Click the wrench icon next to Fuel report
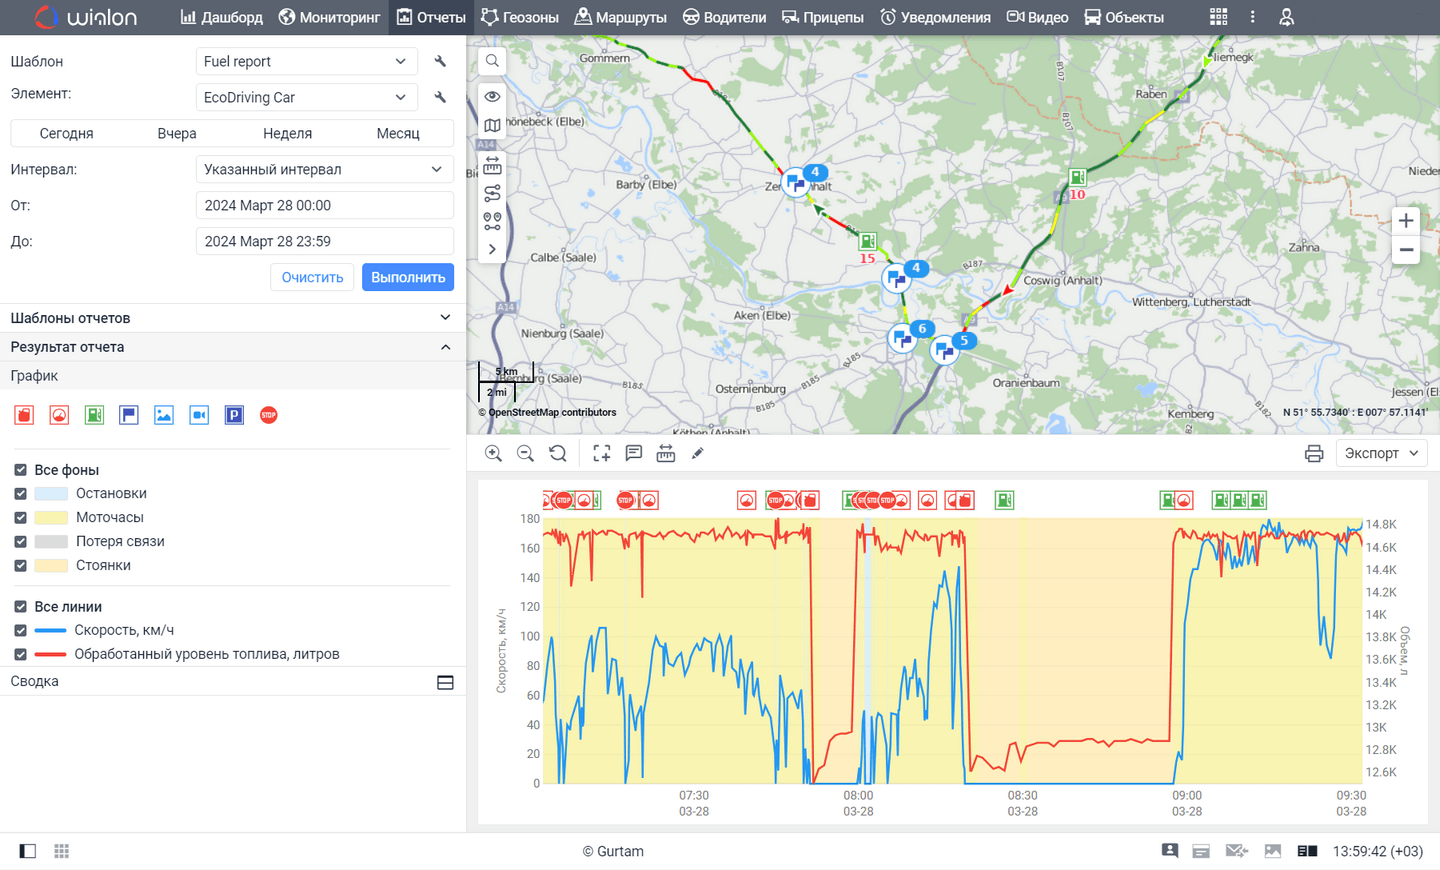This screenshot has width=1440, height=870. pyautogui.click(x=440, y=61)
